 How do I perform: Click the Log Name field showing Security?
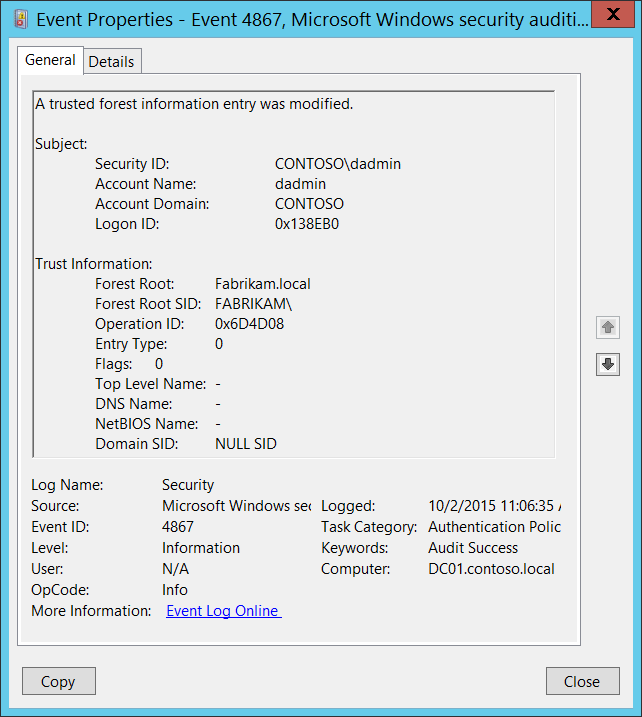pos(188,485)
